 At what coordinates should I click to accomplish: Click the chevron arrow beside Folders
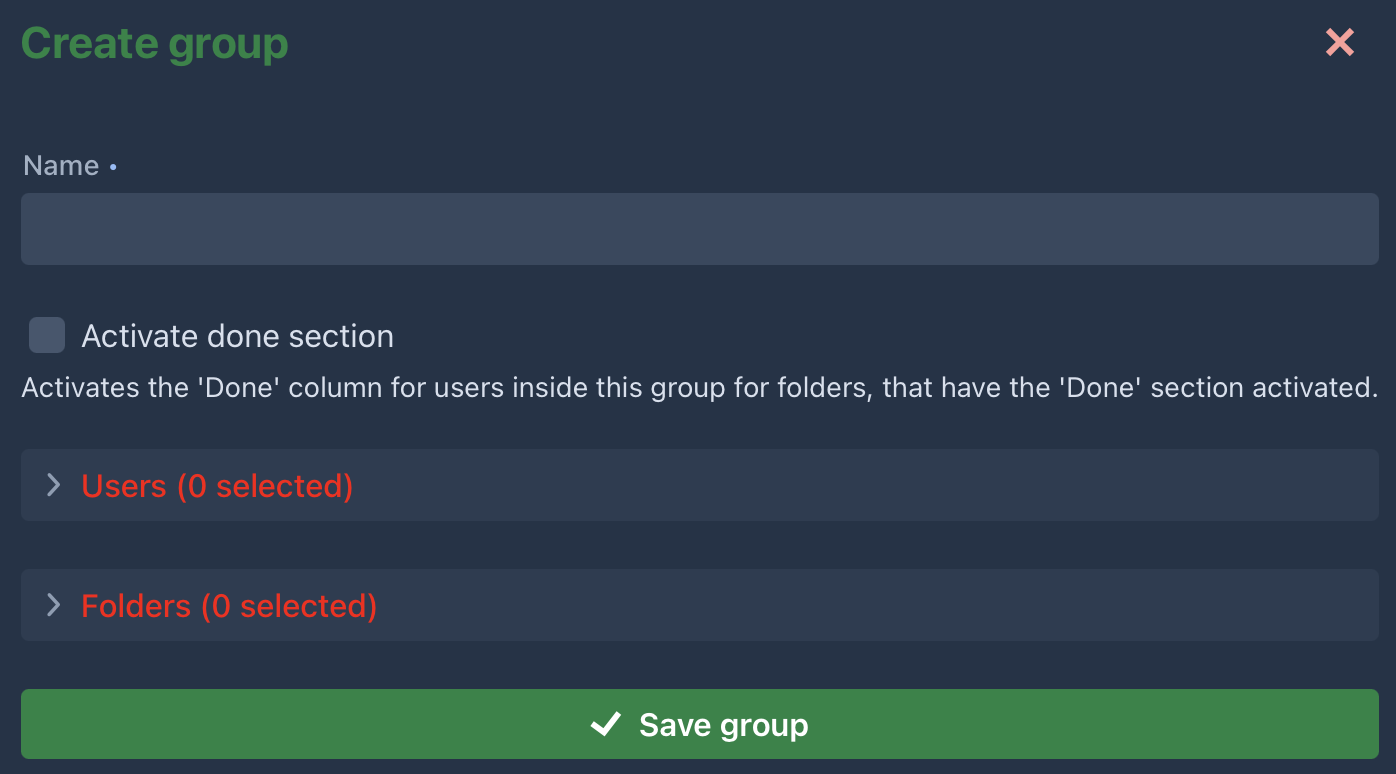click(x=54, y=605)
